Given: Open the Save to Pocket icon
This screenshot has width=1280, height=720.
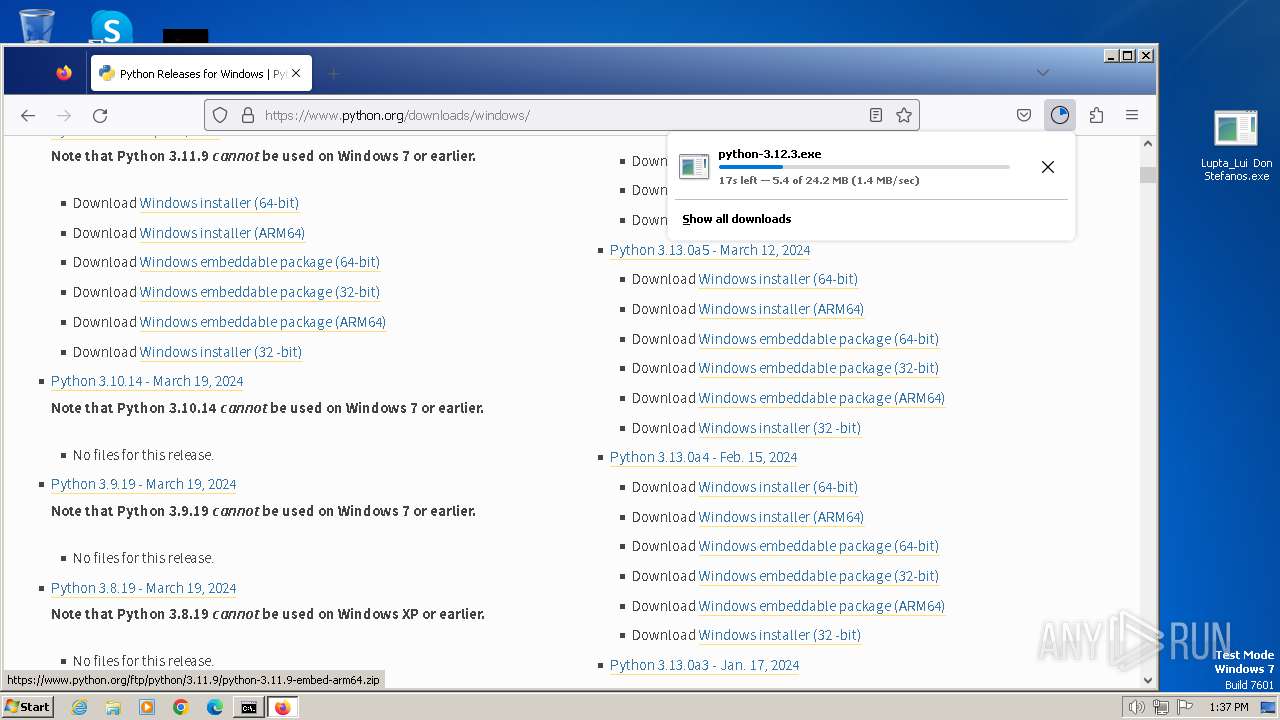Looking at the screenshot, I should 1024,115.
